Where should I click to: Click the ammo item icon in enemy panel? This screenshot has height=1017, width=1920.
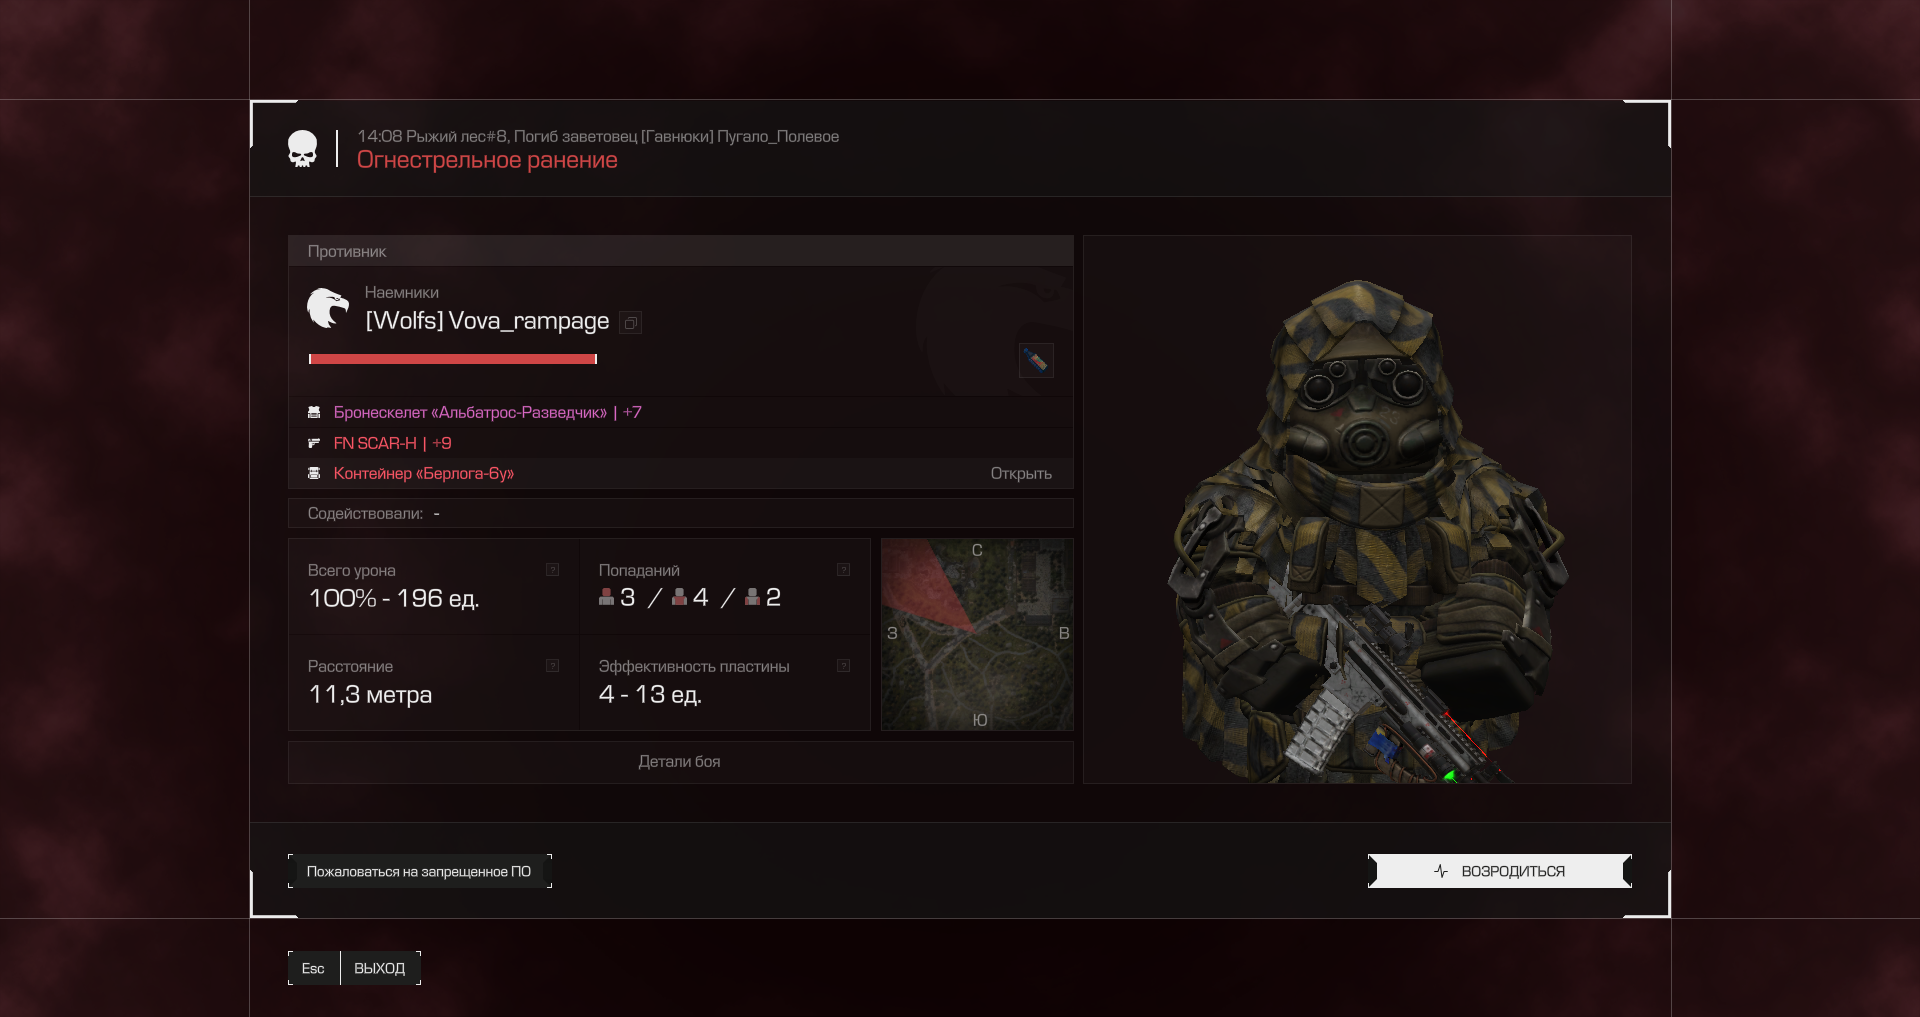[x=1035, y=360]
